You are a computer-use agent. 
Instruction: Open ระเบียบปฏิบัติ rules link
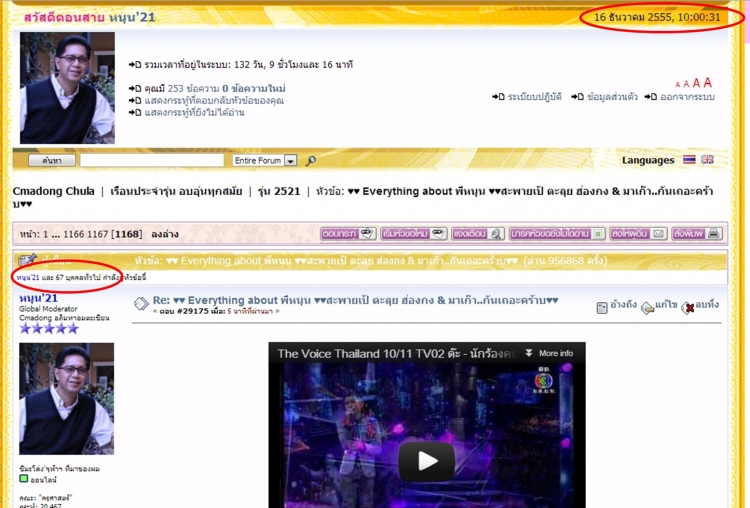point(534,97)
